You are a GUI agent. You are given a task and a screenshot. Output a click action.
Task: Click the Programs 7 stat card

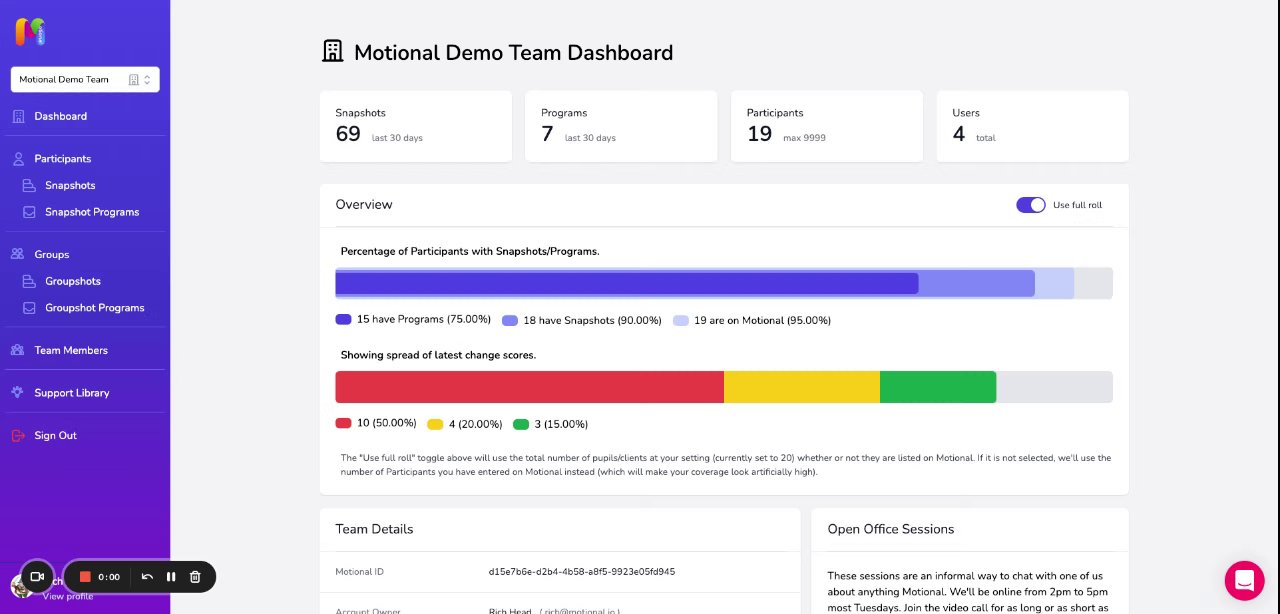coord(621,126)
